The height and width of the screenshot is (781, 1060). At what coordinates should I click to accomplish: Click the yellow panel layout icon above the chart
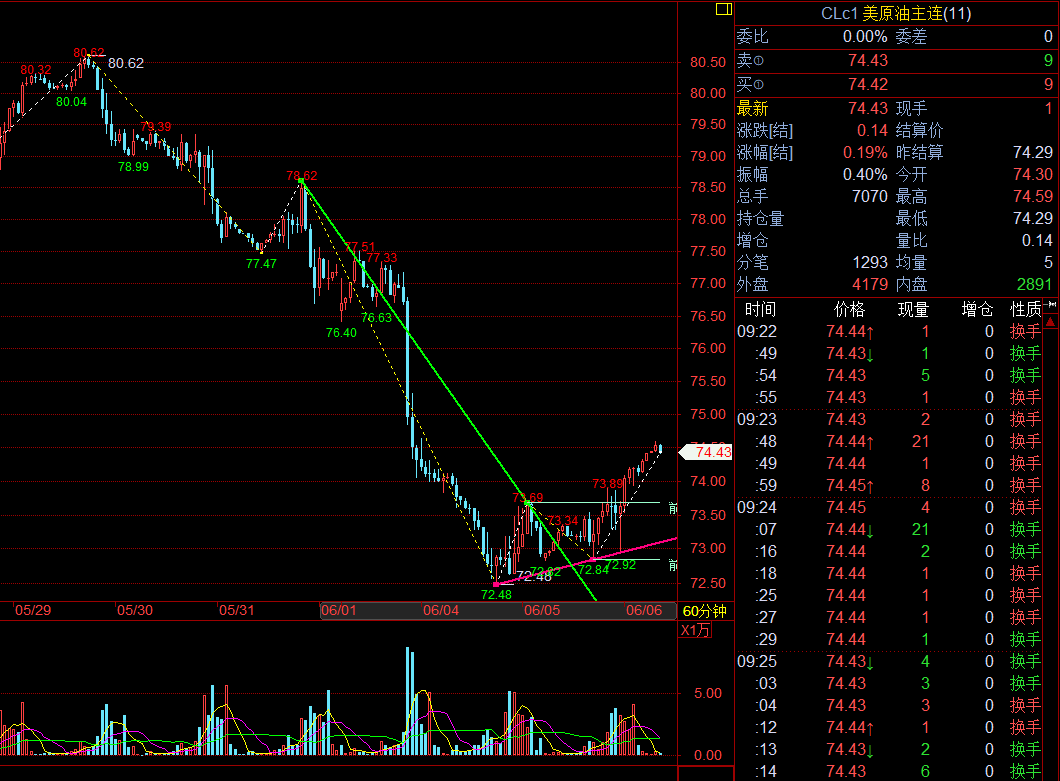point(723,9)
